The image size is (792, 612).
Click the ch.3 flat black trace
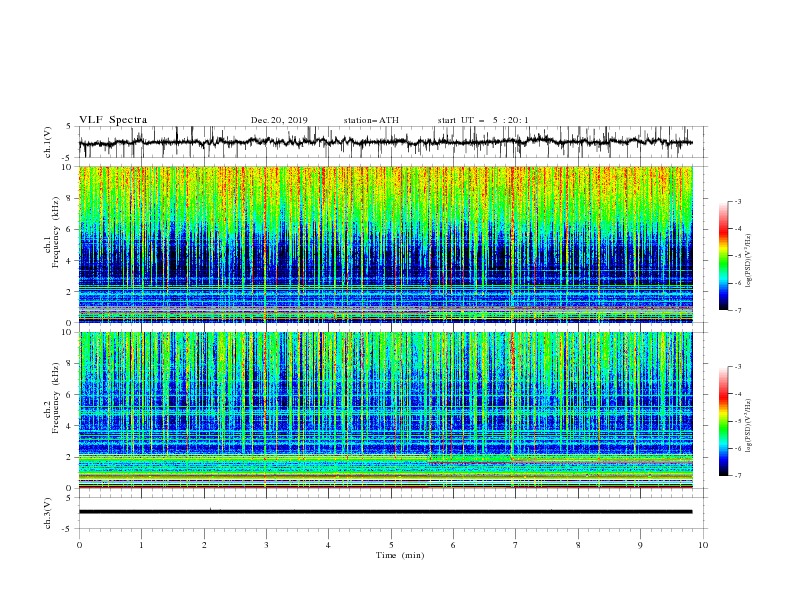point(385,512)
